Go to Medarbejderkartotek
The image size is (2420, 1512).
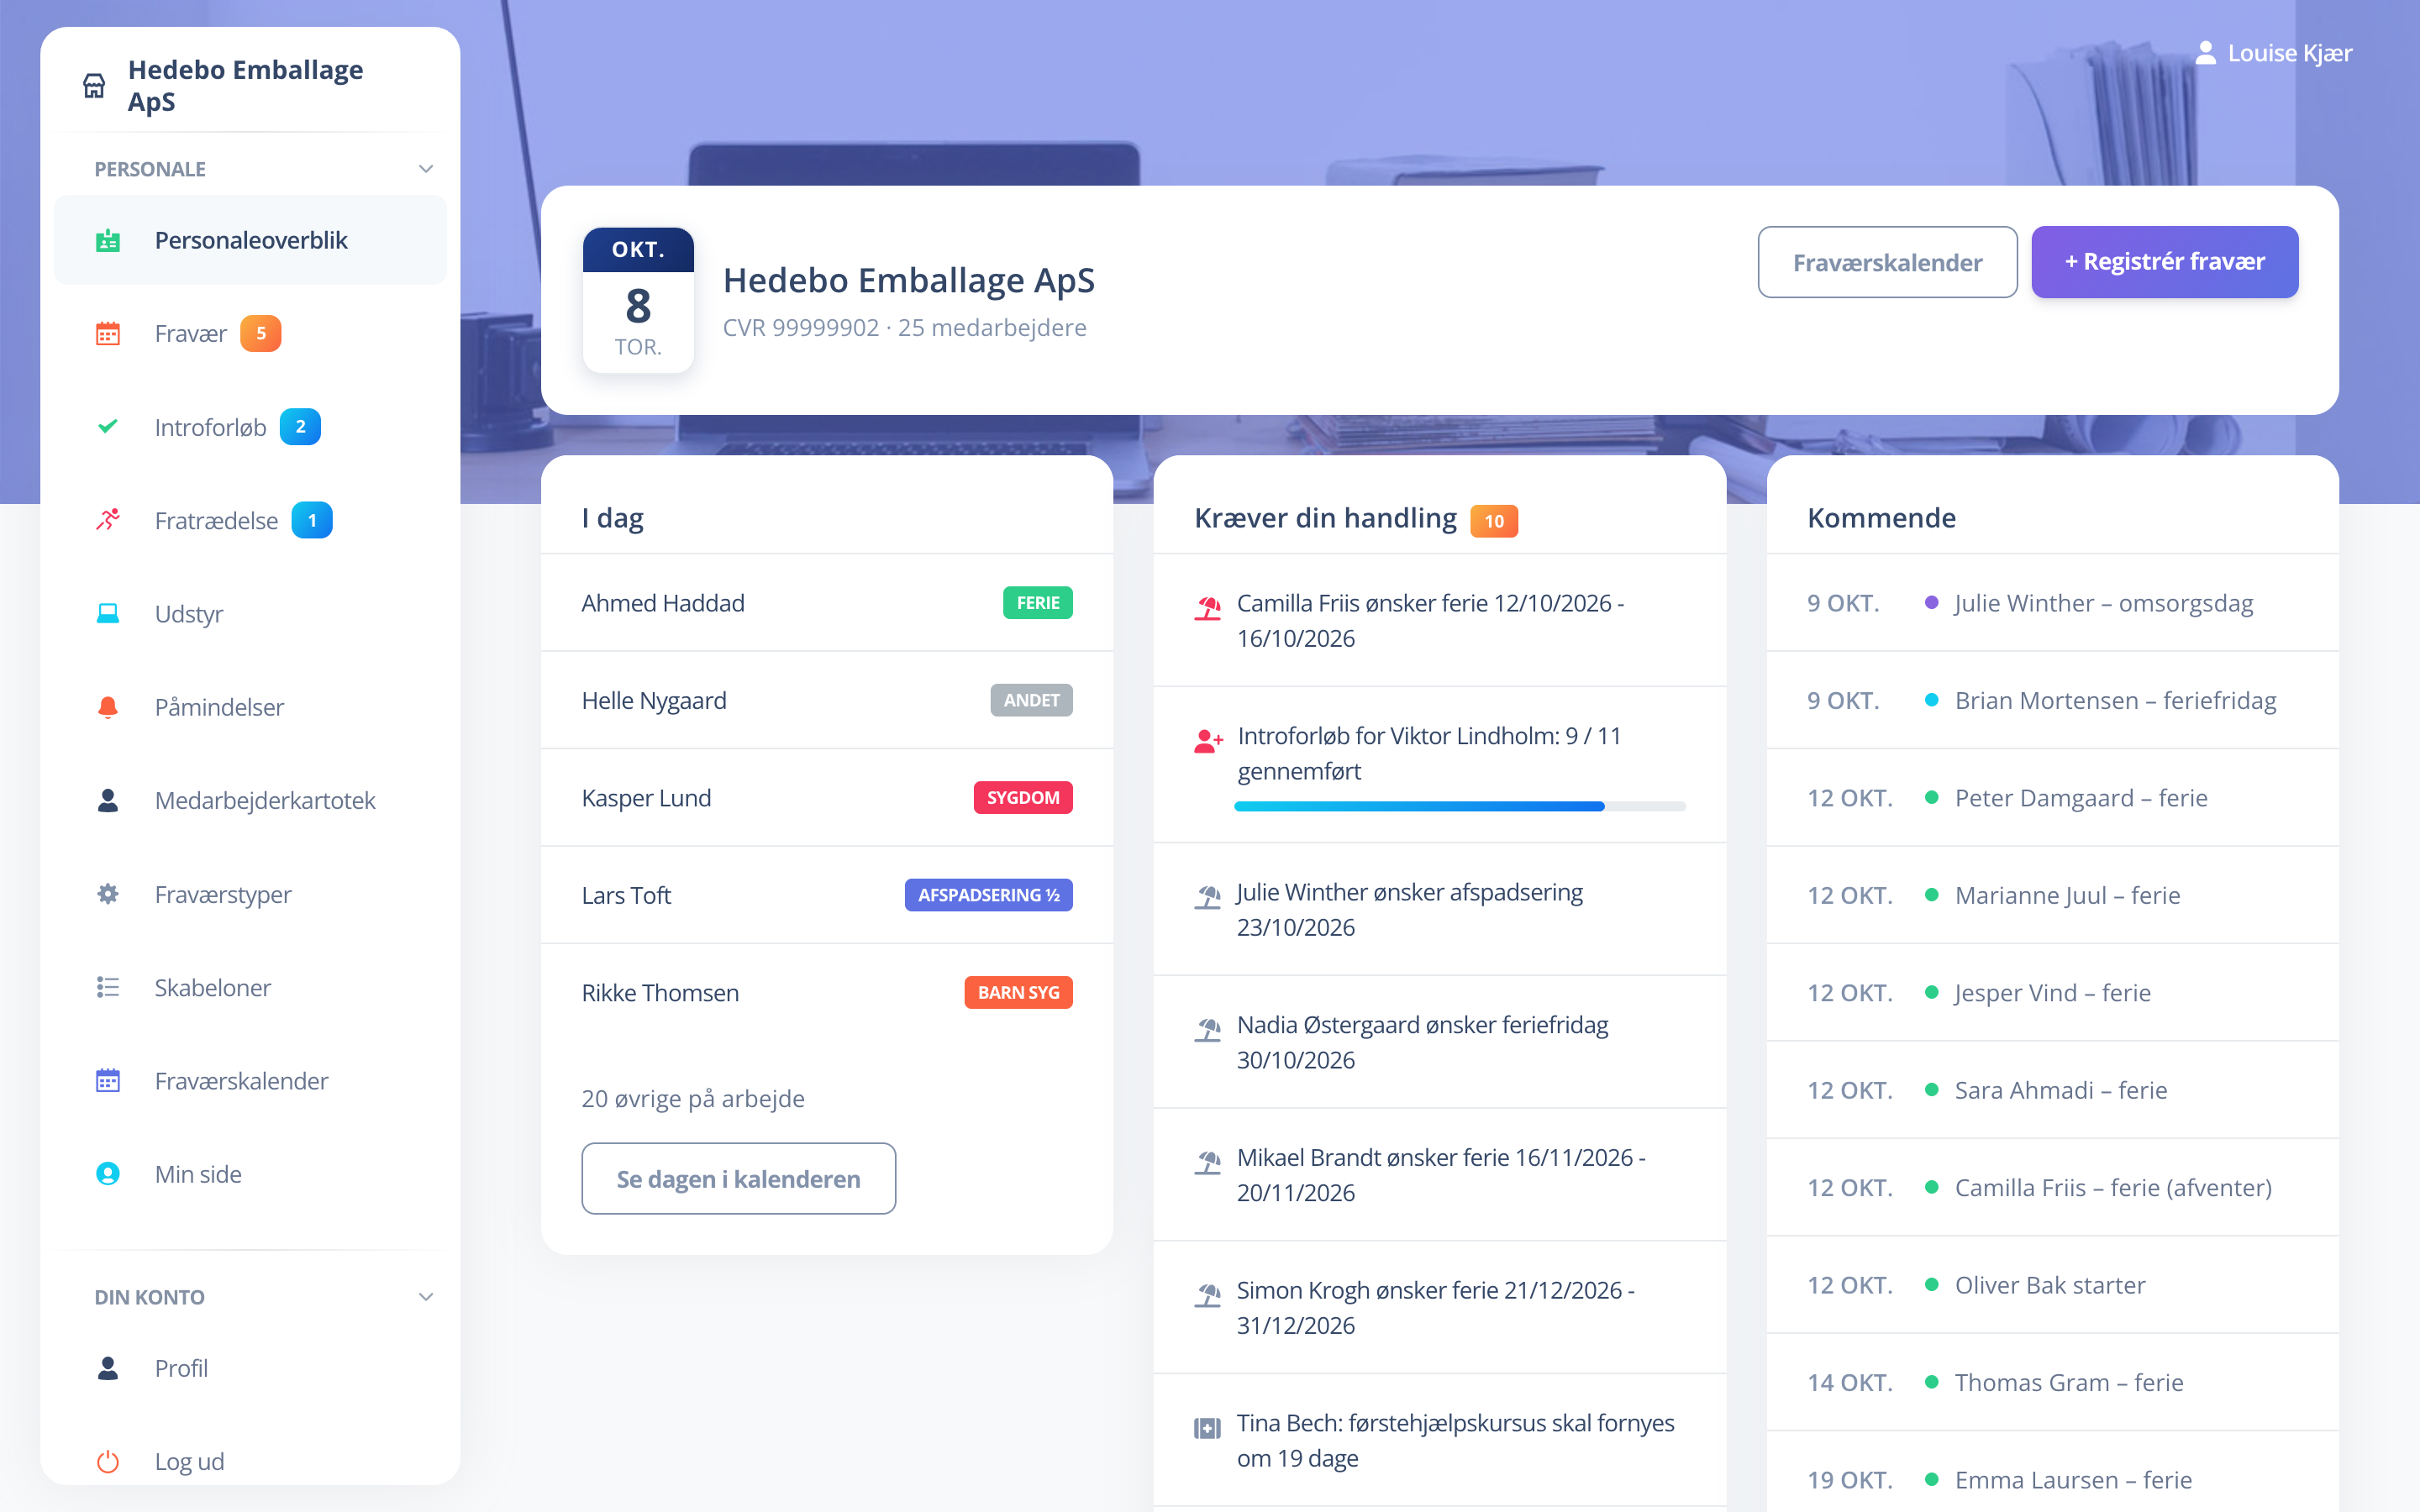(x=250, y=800)
